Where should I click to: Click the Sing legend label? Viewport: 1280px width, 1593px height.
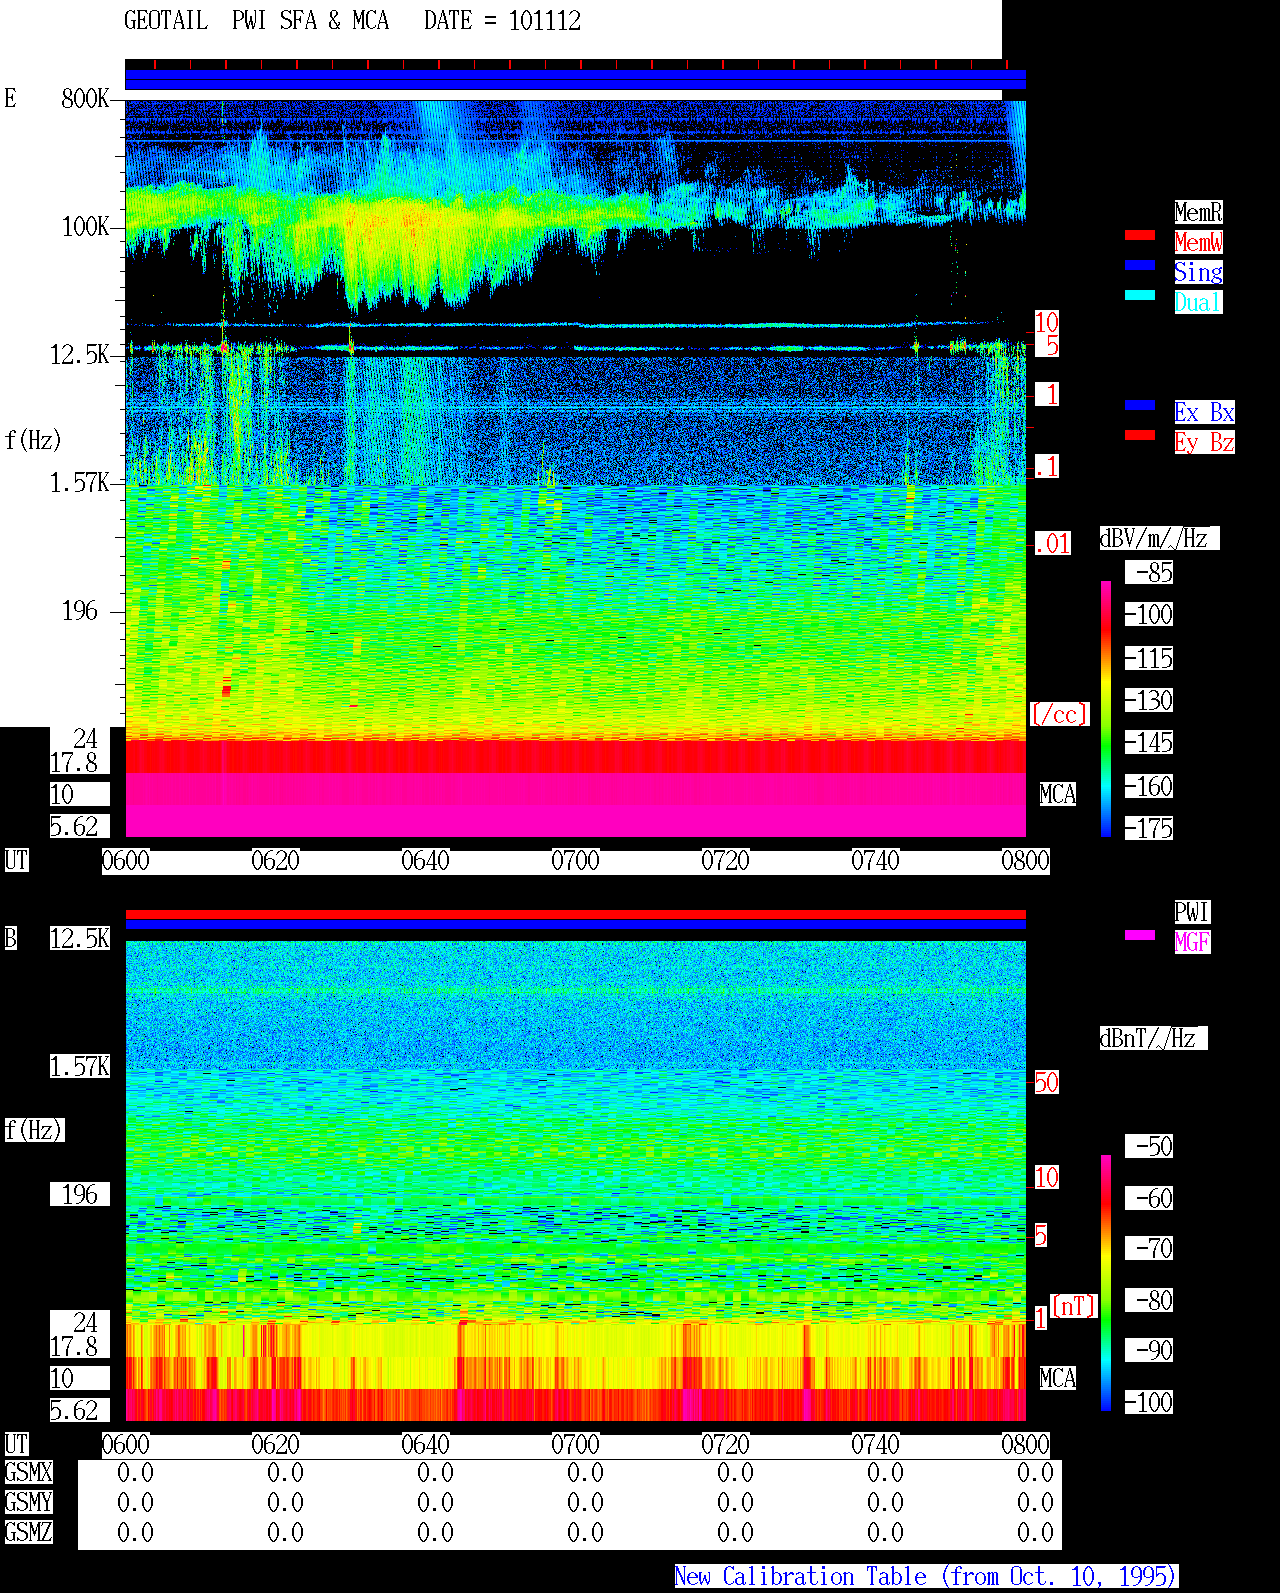(1198, 272)
